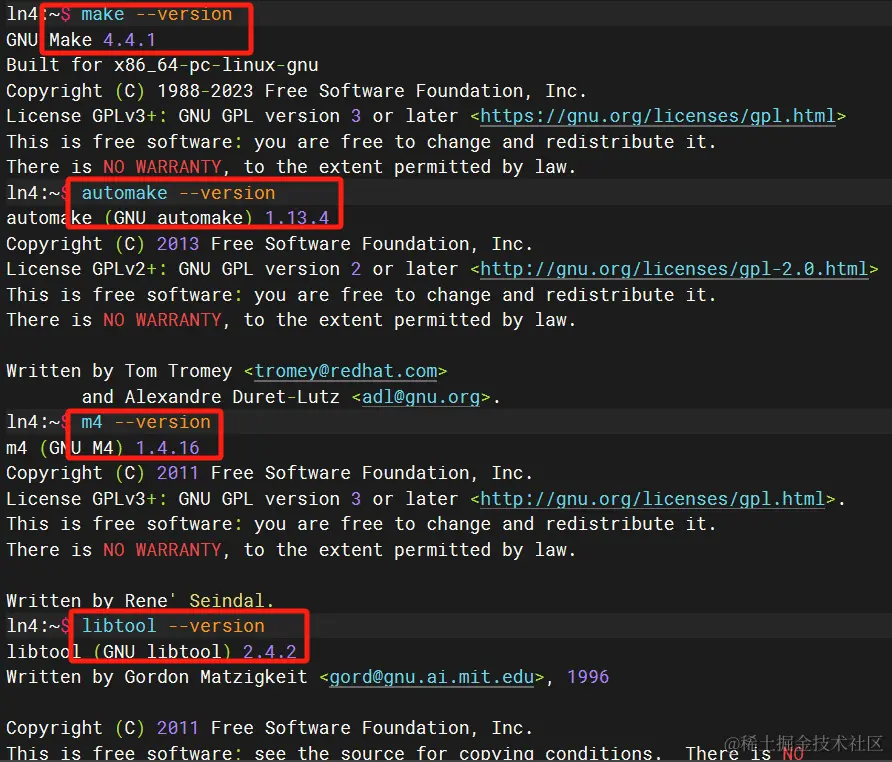Click 'Written by Tom Tromey' text
The height and width of the screenshot is (762, 892).
[119, 371]
